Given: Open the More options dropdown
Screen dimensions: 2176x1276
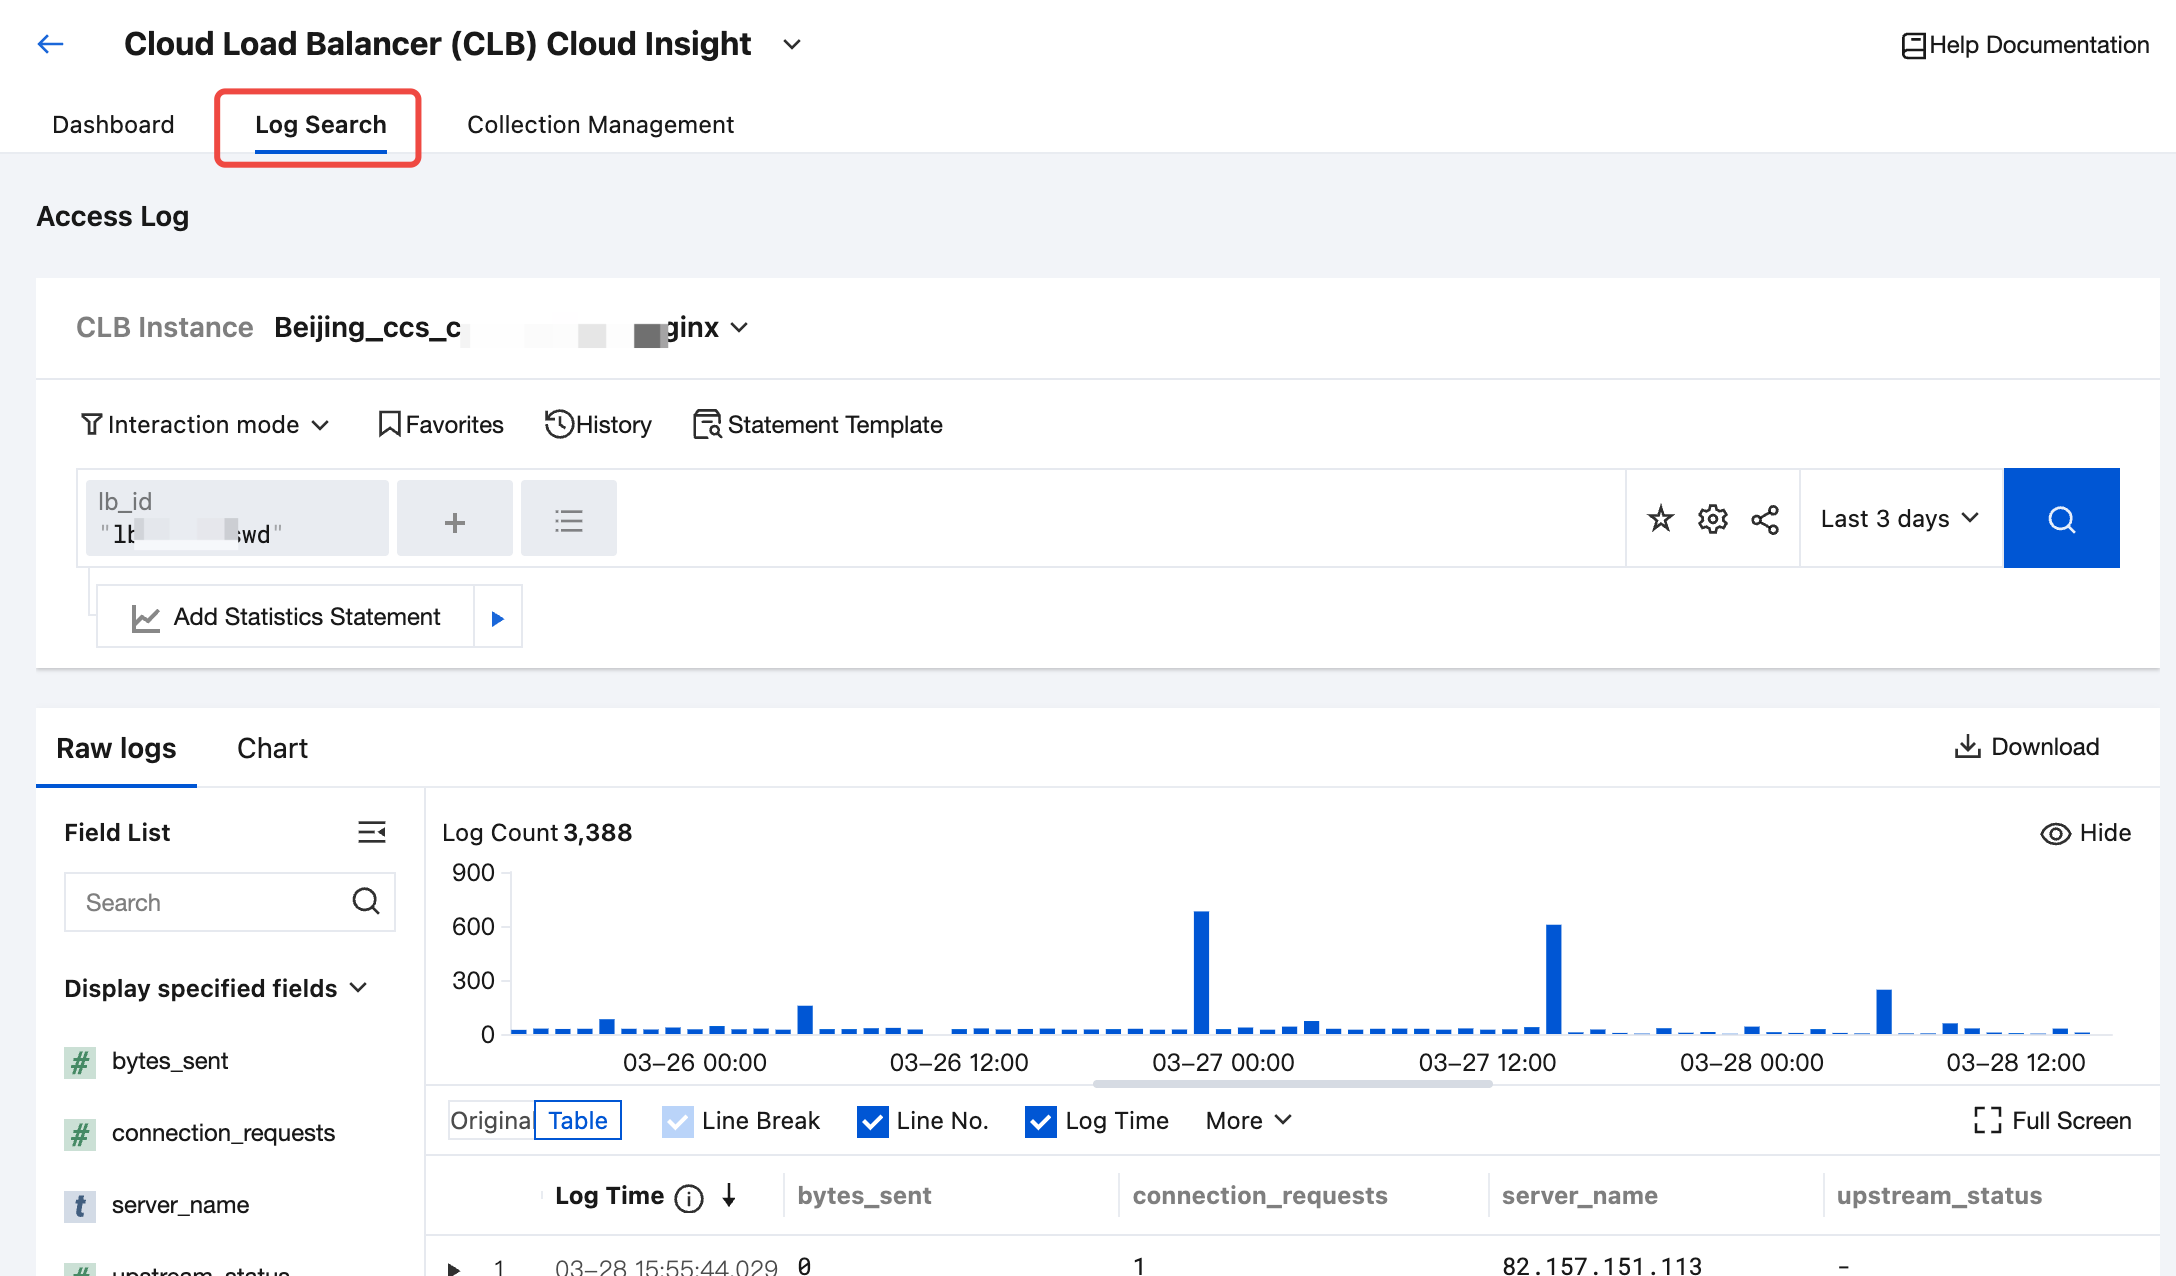Looking at the screenshot, I should pyautogui.click(x=1248, y=1120).
